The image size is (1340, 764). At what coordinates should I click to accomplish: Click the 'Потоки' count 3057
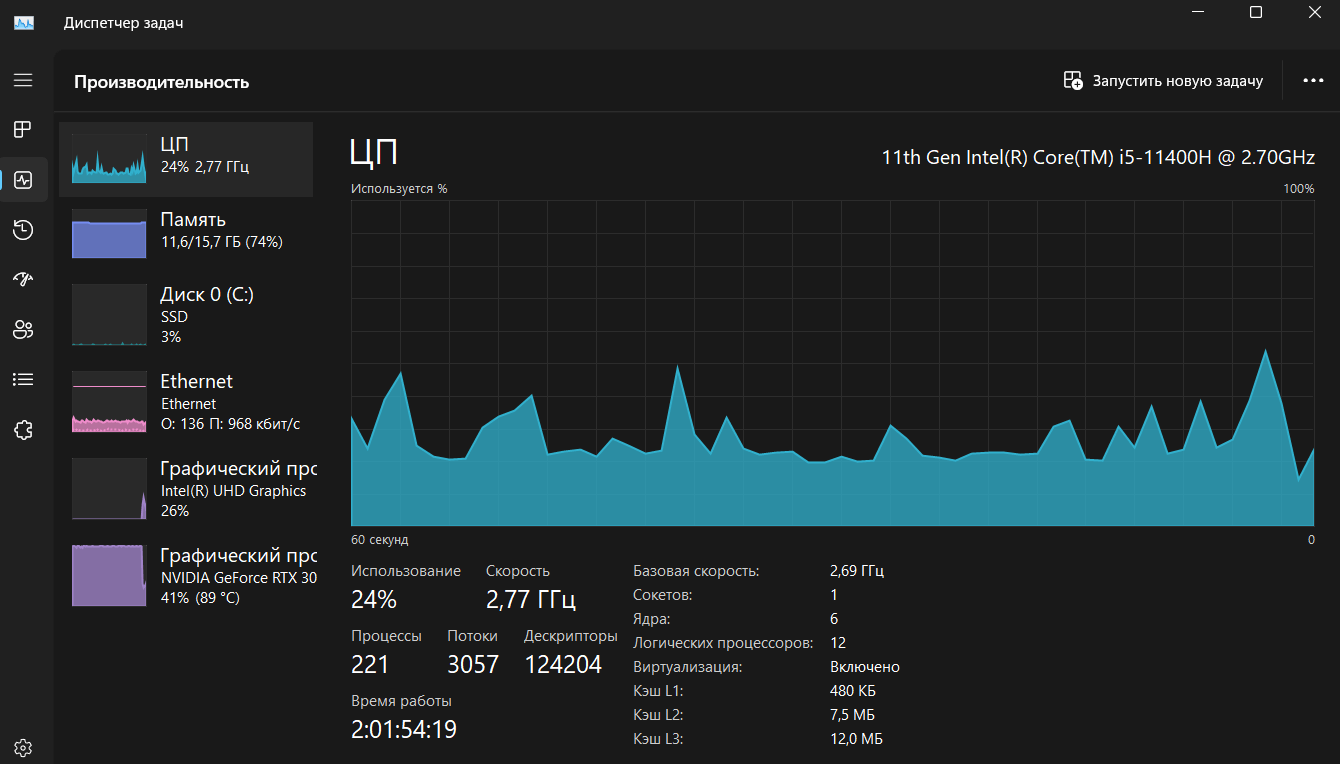473,664
